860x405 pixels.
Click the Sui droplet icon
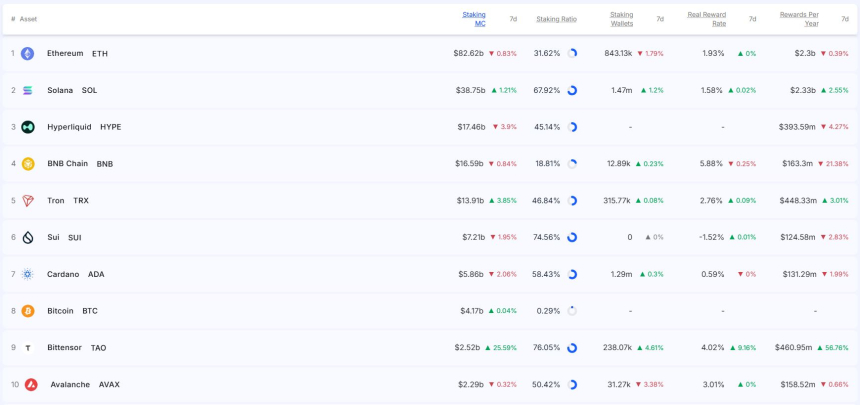[x=28, y=237]
